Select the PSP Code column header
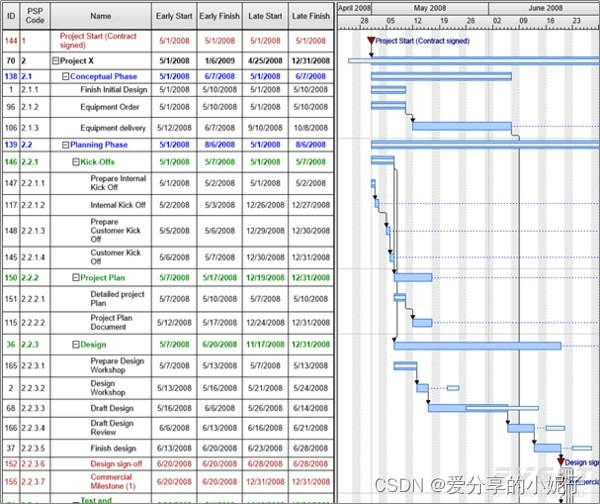Viewport: 600px width, 504px height. point(35,16)
